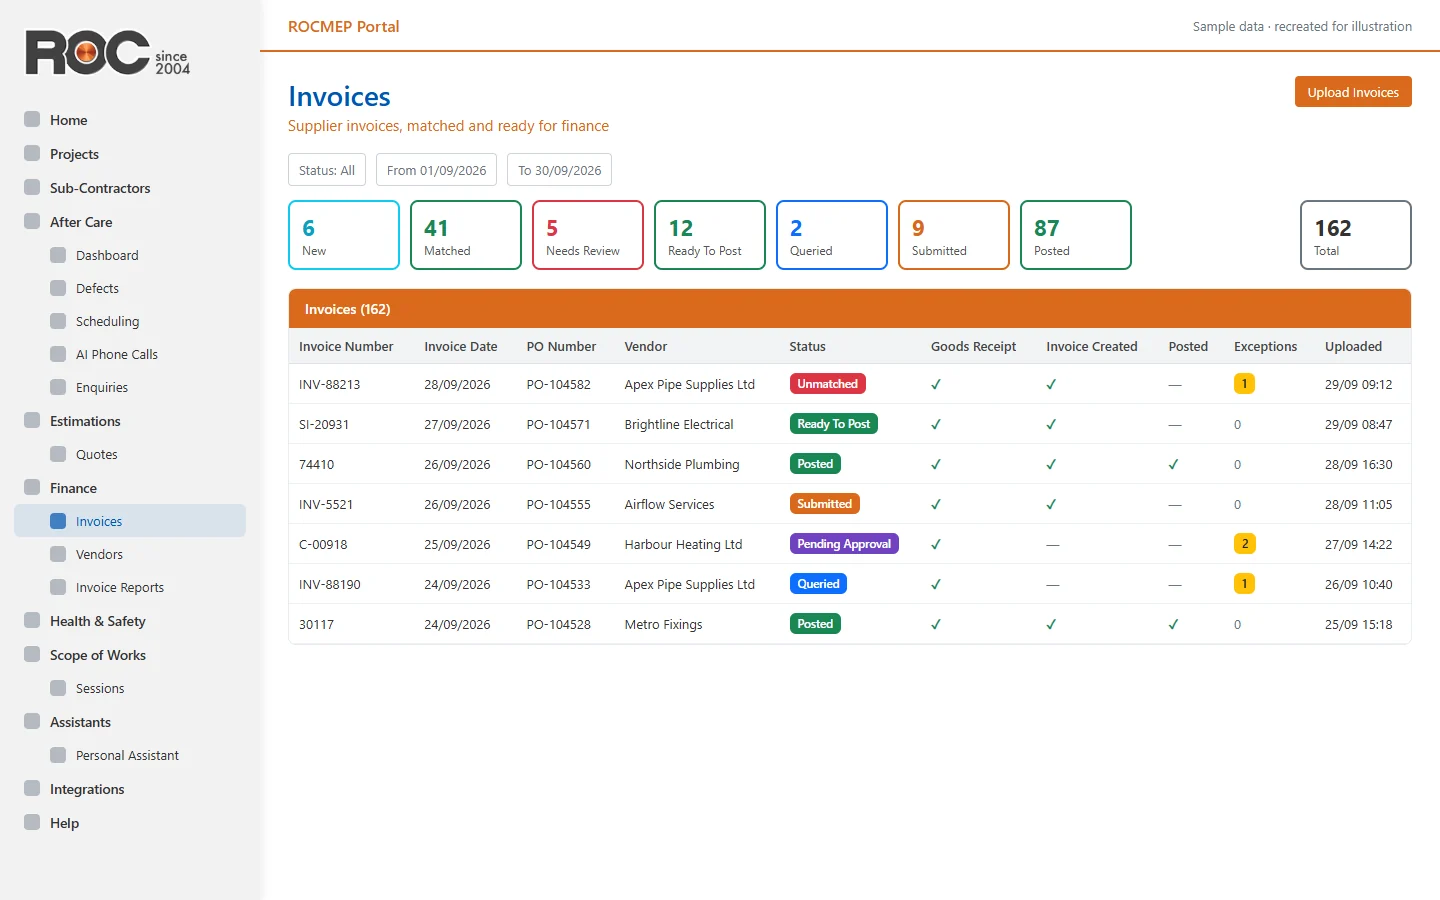Select Invoices in the sidebar

130,521
